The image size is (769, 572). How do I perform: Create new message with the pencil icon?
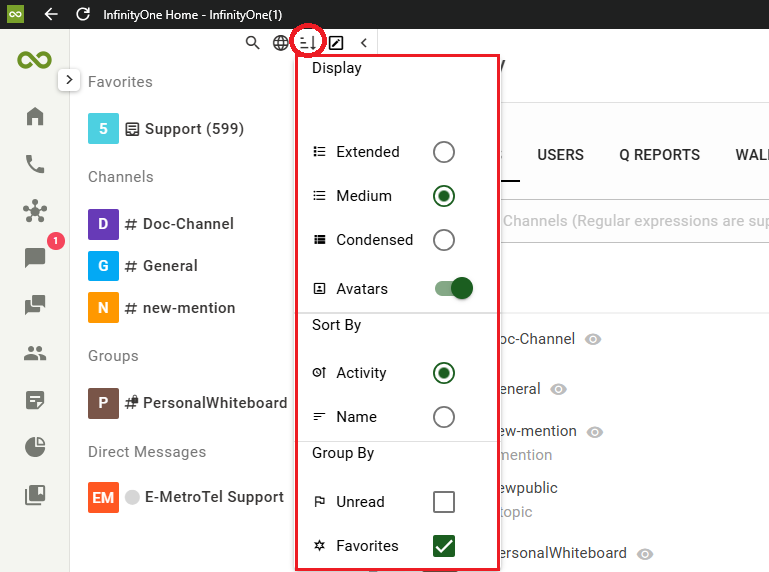[x=336, y=43]
